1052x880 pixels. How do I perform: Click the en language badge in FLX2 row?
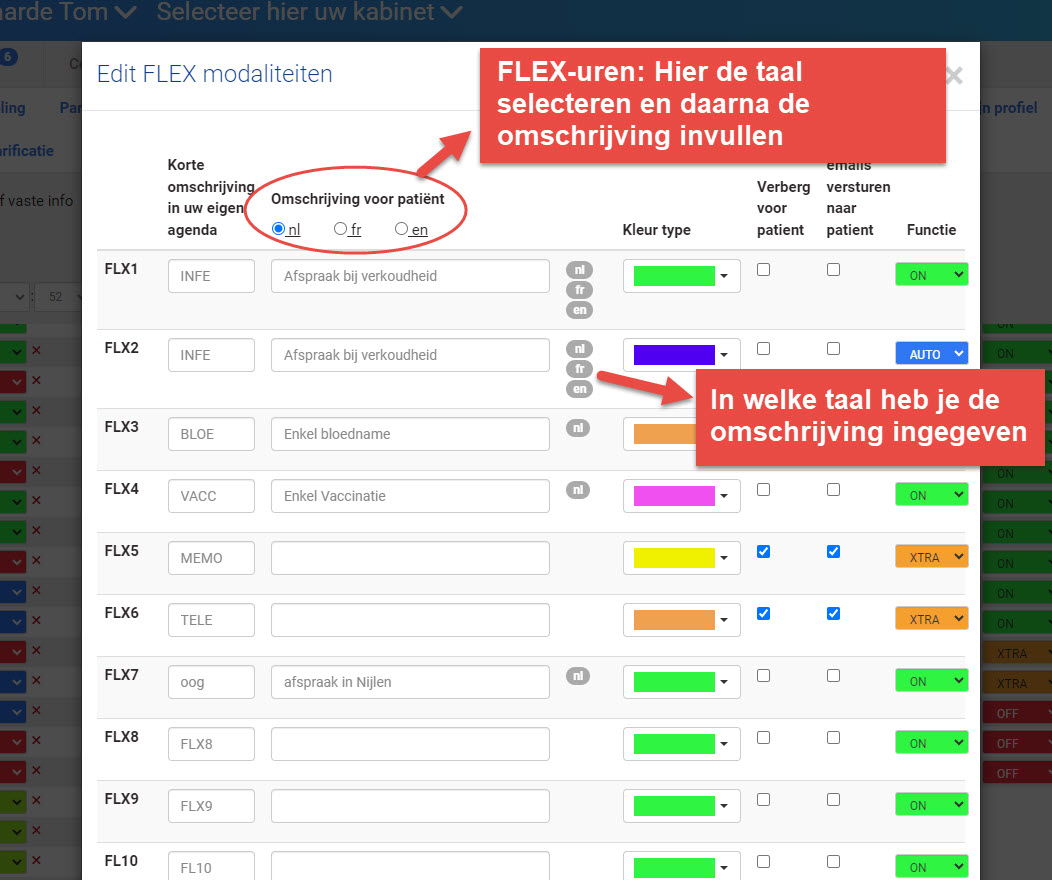coord(579,389)
